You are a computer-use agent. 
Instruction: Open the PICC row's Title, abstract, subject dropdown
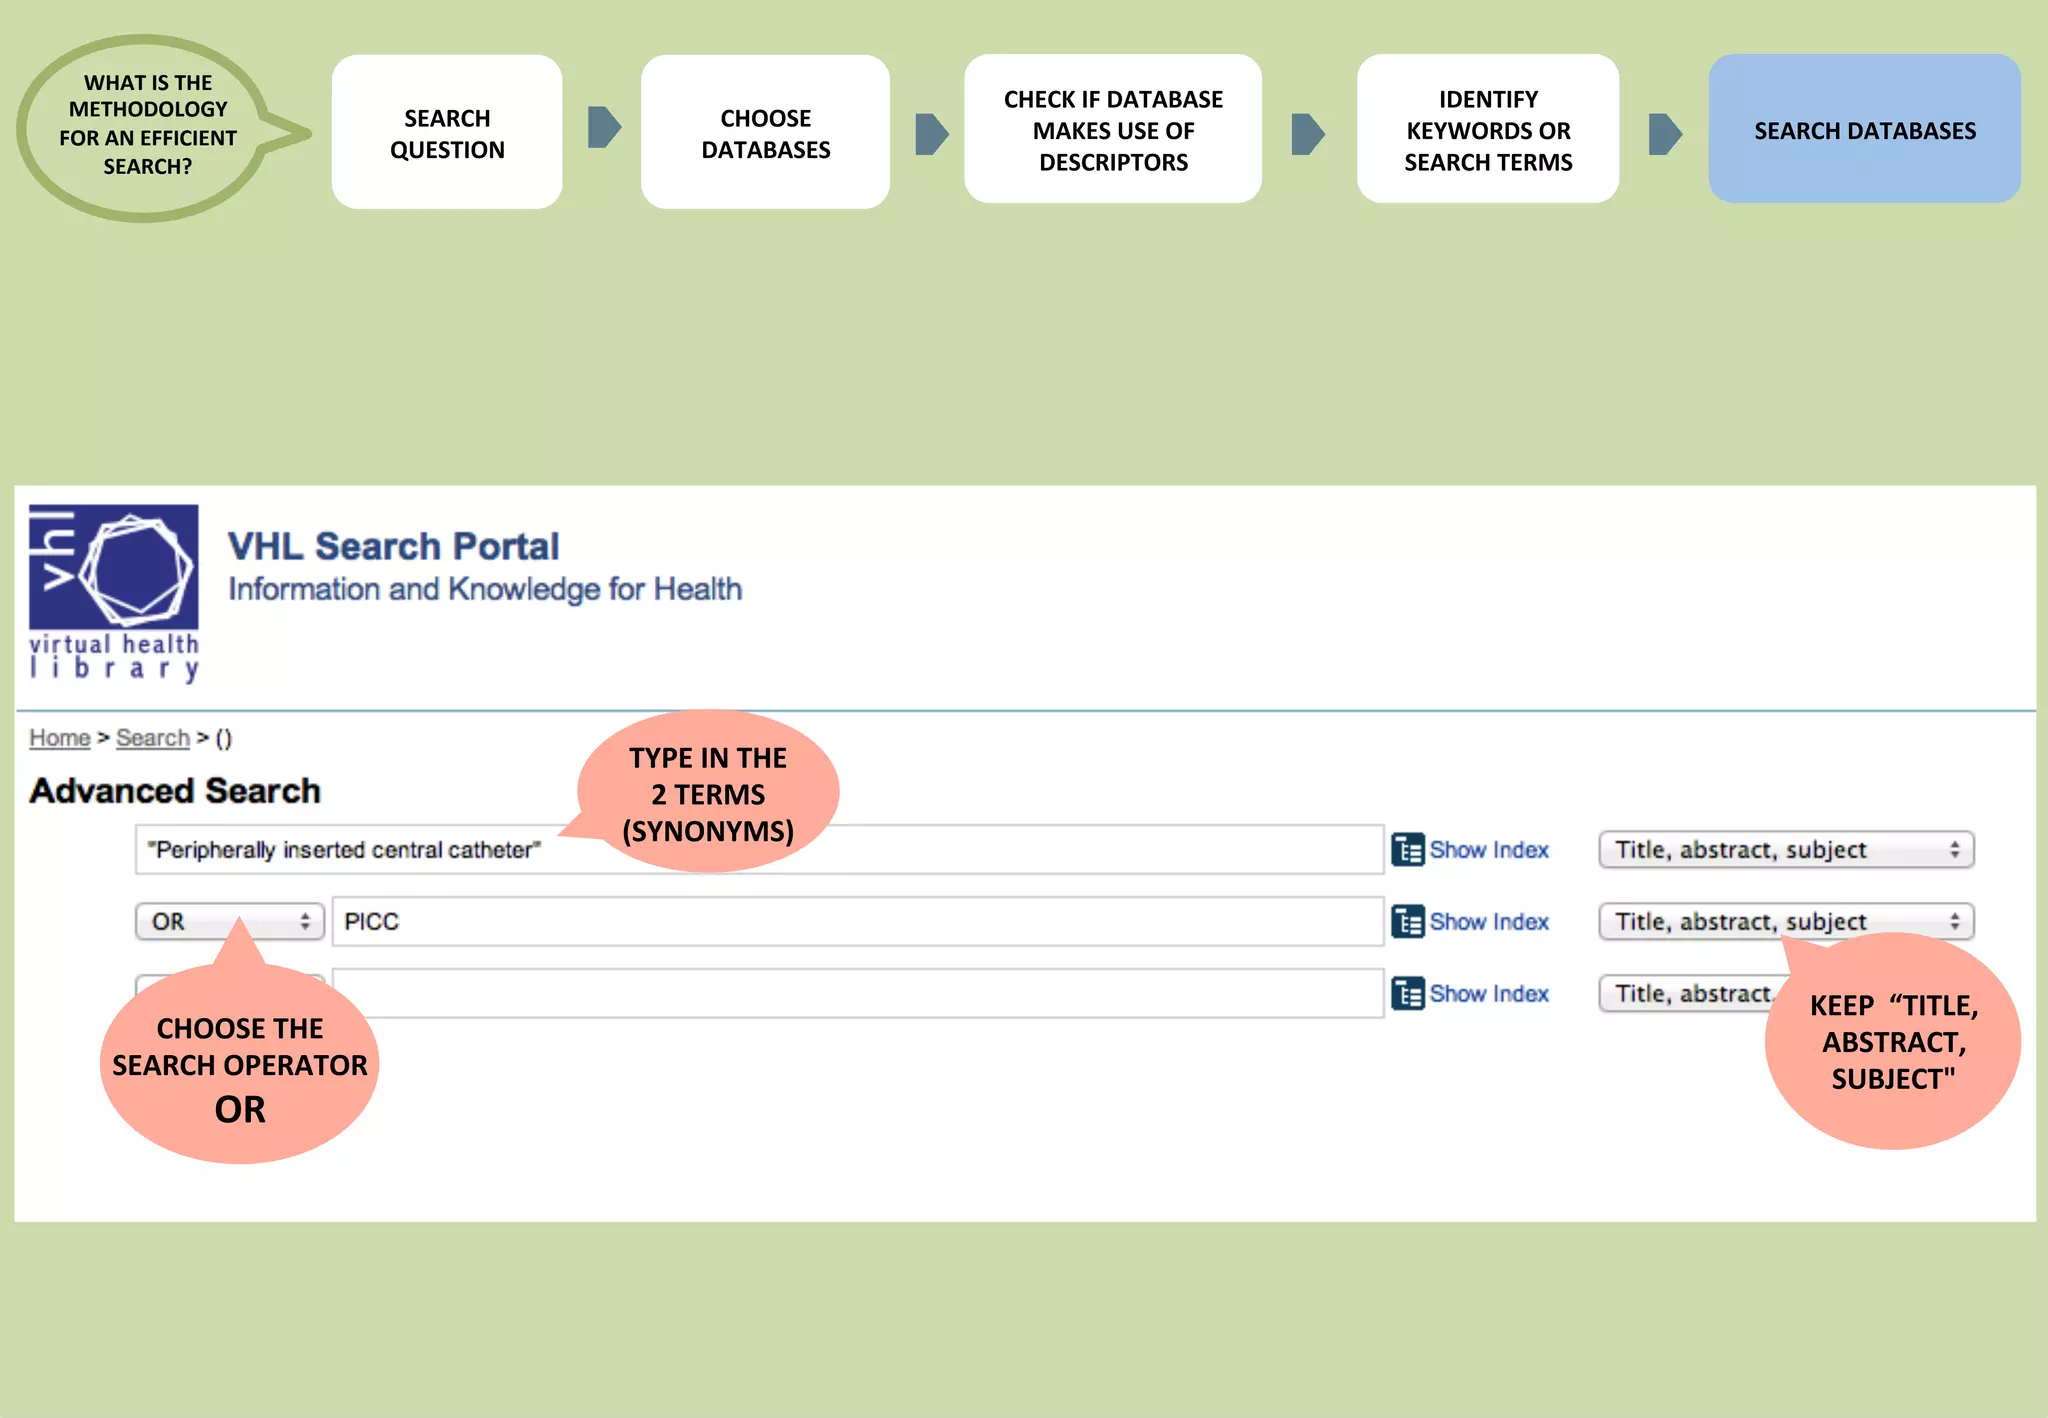pyautogui.click(x=1787, y=922)
